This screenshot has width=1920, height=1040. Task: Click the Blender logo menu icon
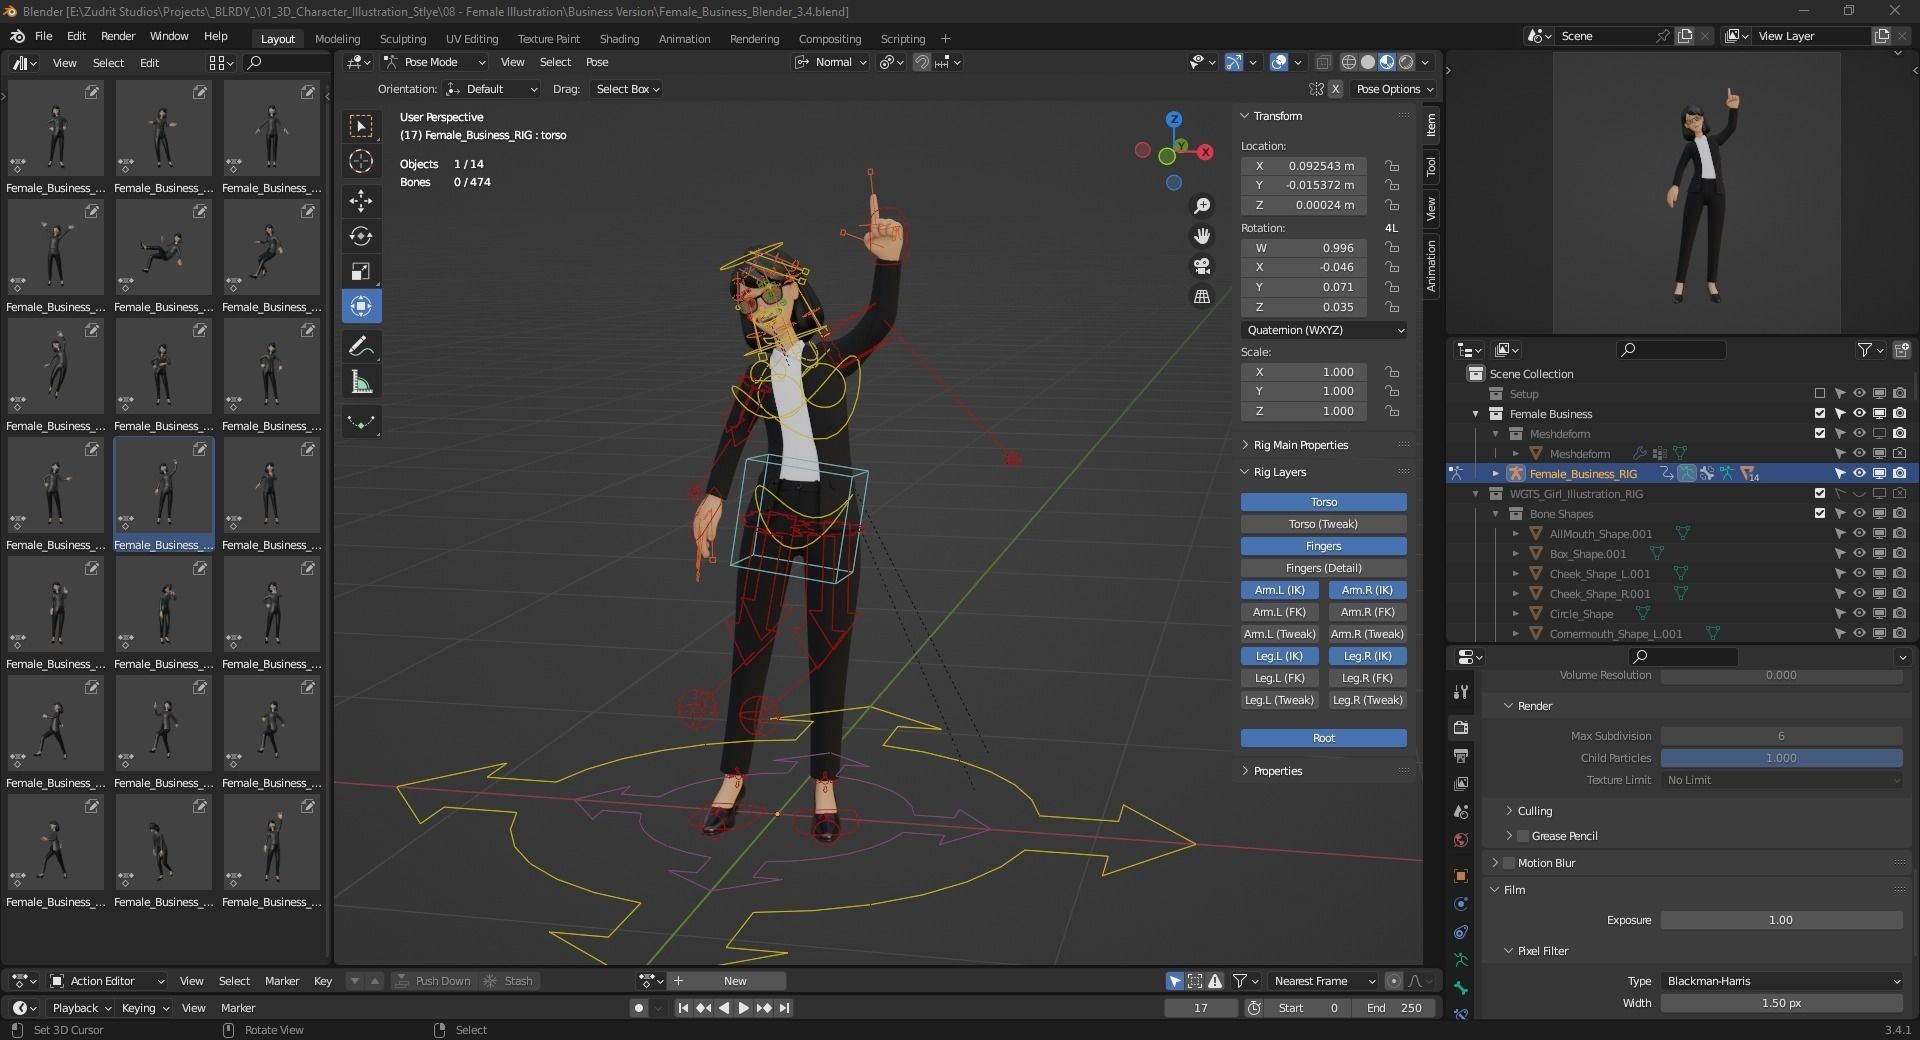[17, 36]
